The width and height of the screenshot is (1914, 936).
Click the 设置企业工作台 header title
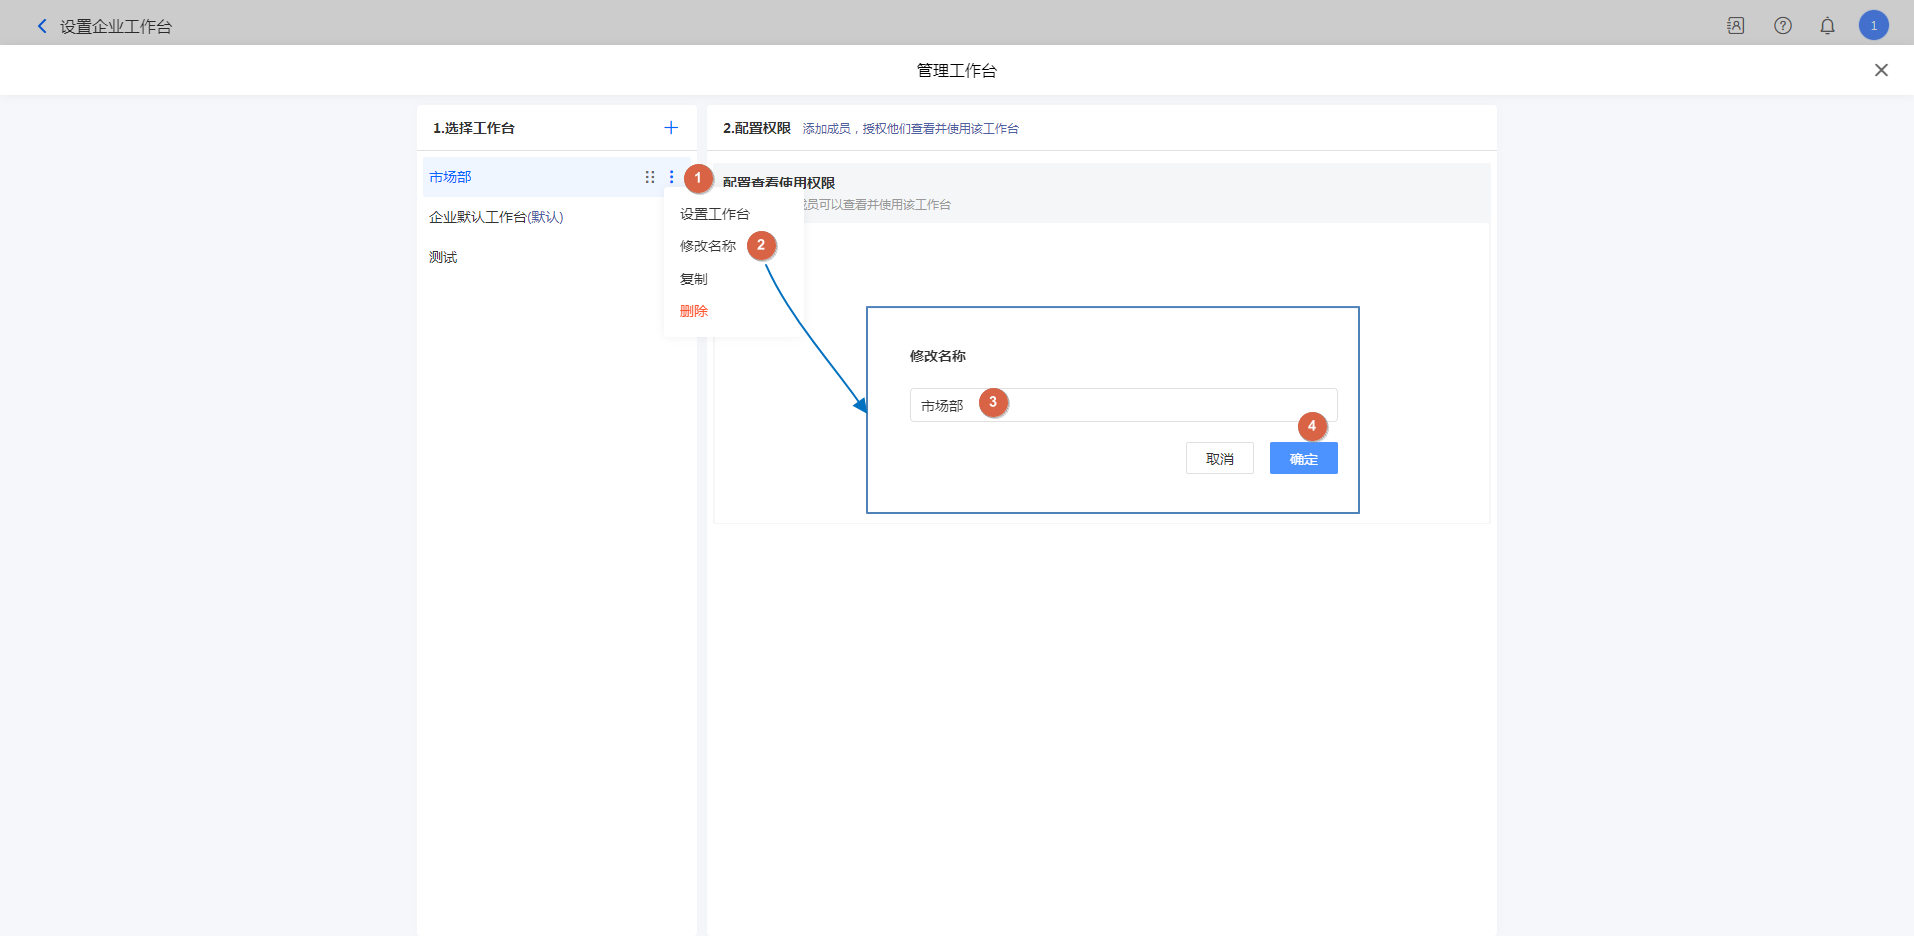[116, 27]
